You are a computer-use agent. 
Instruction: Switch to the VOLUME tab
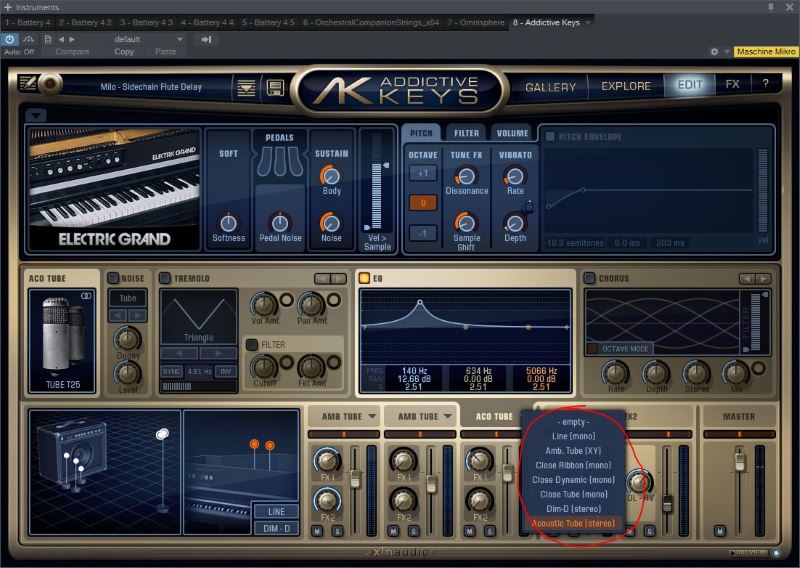click(x=512, y=133)
